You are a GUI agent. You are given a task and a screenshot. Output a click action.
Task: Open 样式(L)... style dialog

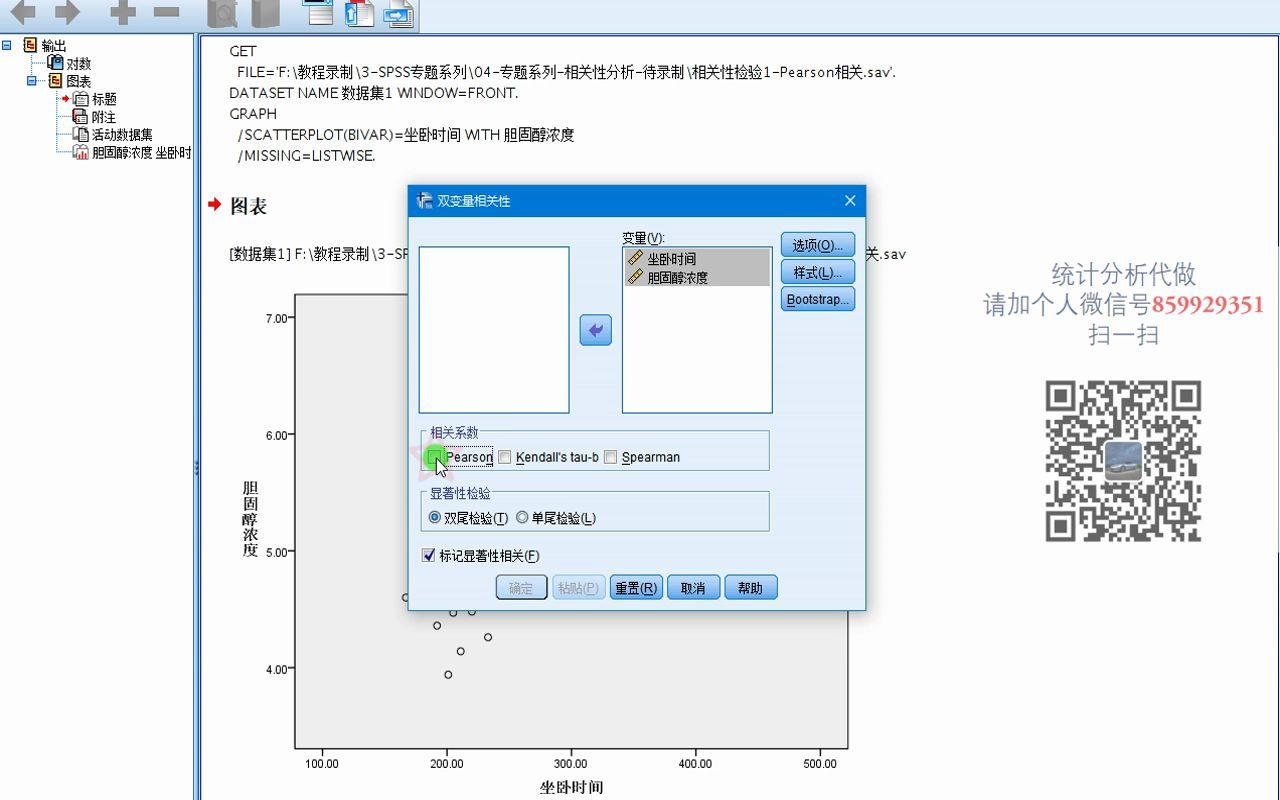pyautogui.click(x=818, y=272)
